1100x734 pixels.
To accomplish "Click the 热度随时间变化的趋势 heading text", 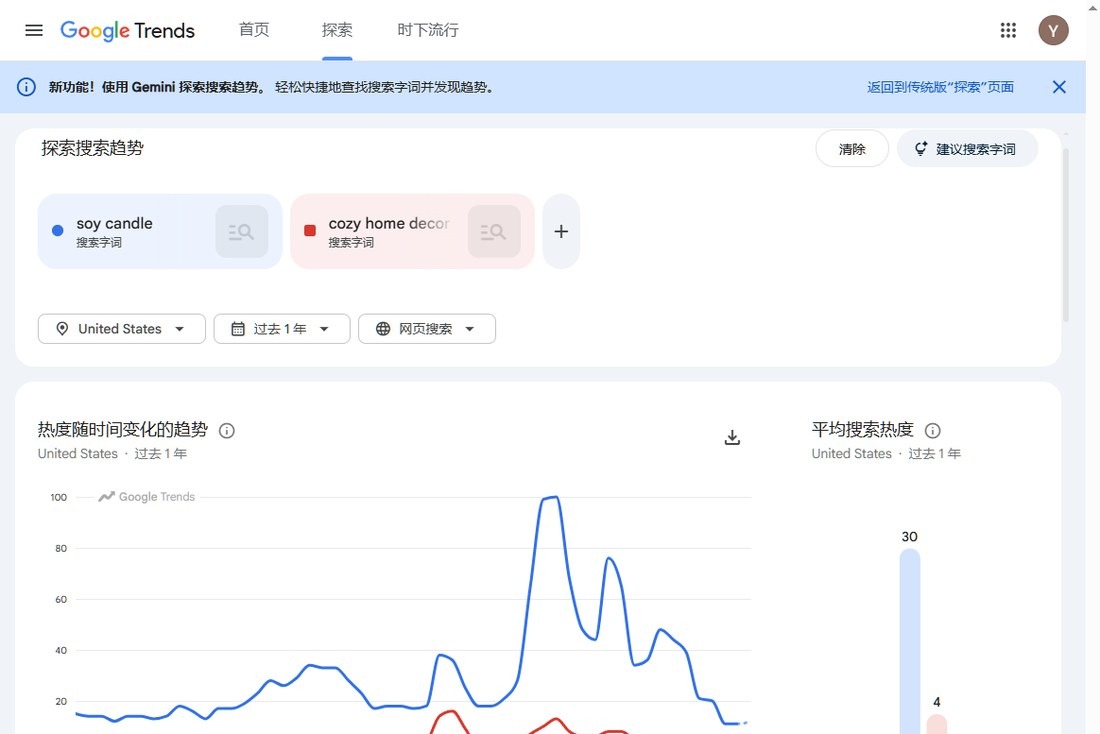I will (x=123, y=429).
